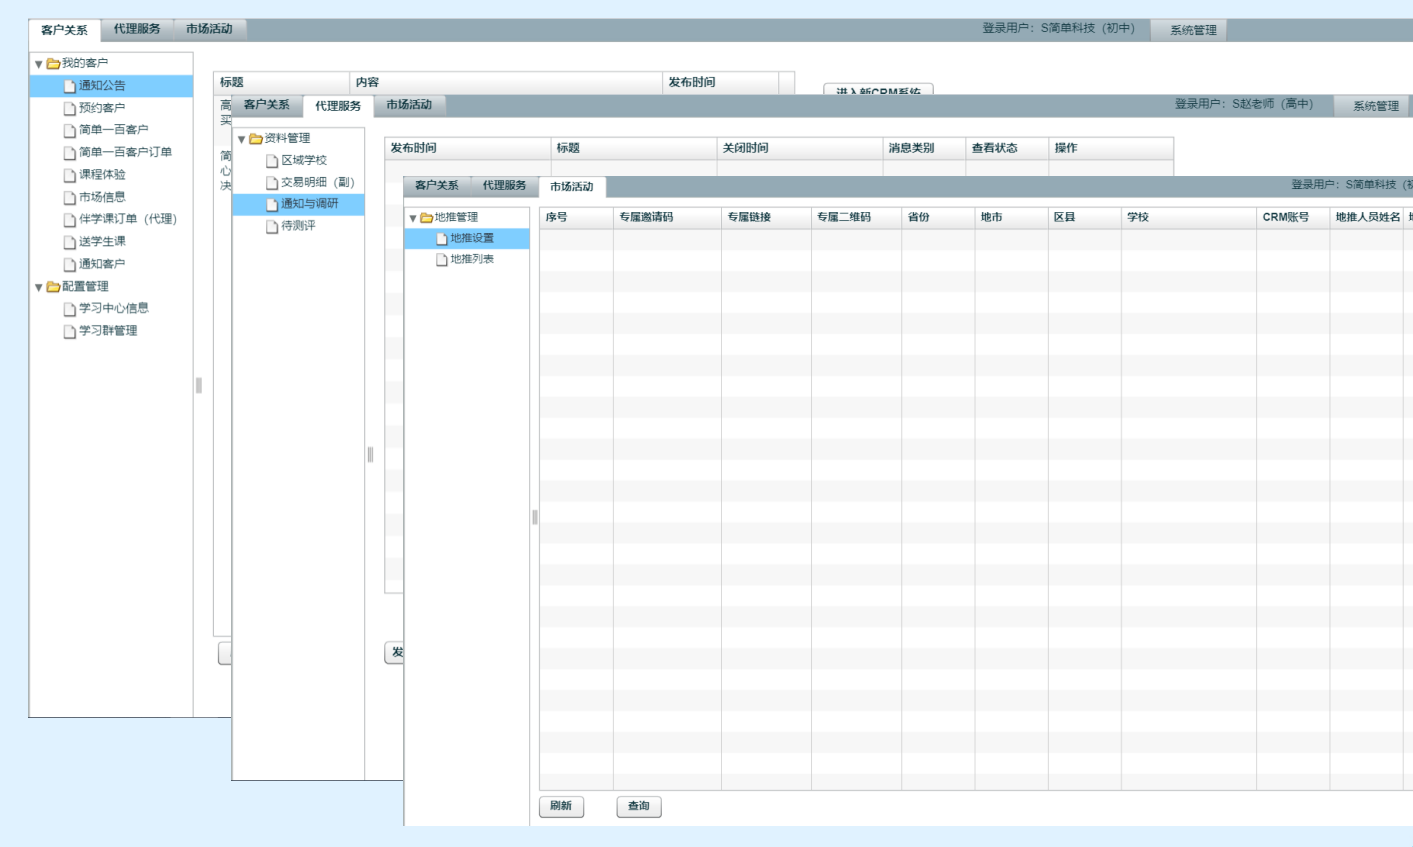The image size is (1413, 847).
Task: Click the 地推列表 document icon
Action: click(442, 260)
